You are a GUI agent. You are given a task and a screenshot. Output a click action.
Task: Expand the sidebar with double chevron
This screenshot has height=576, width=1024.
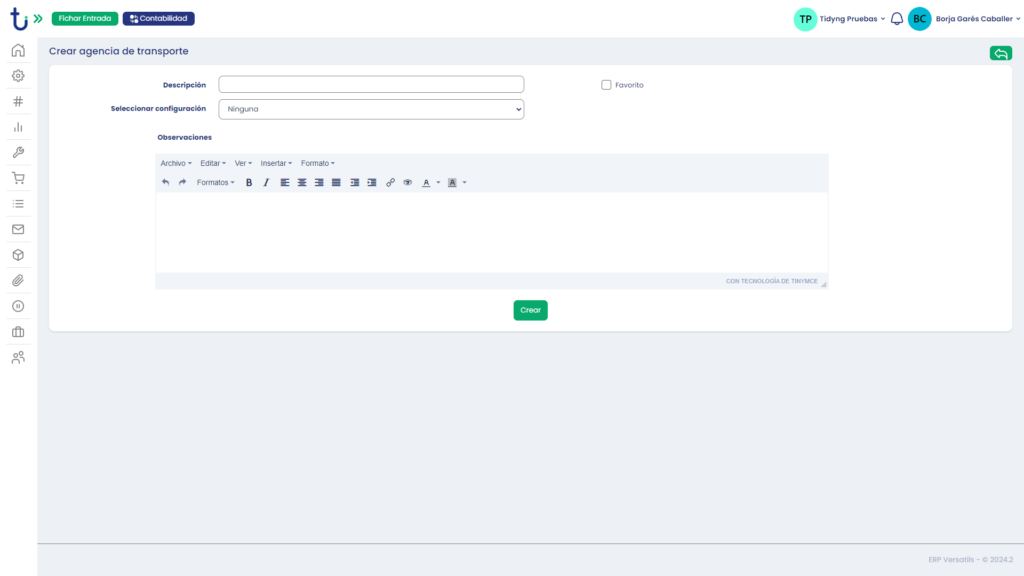[x=38, y=19]
